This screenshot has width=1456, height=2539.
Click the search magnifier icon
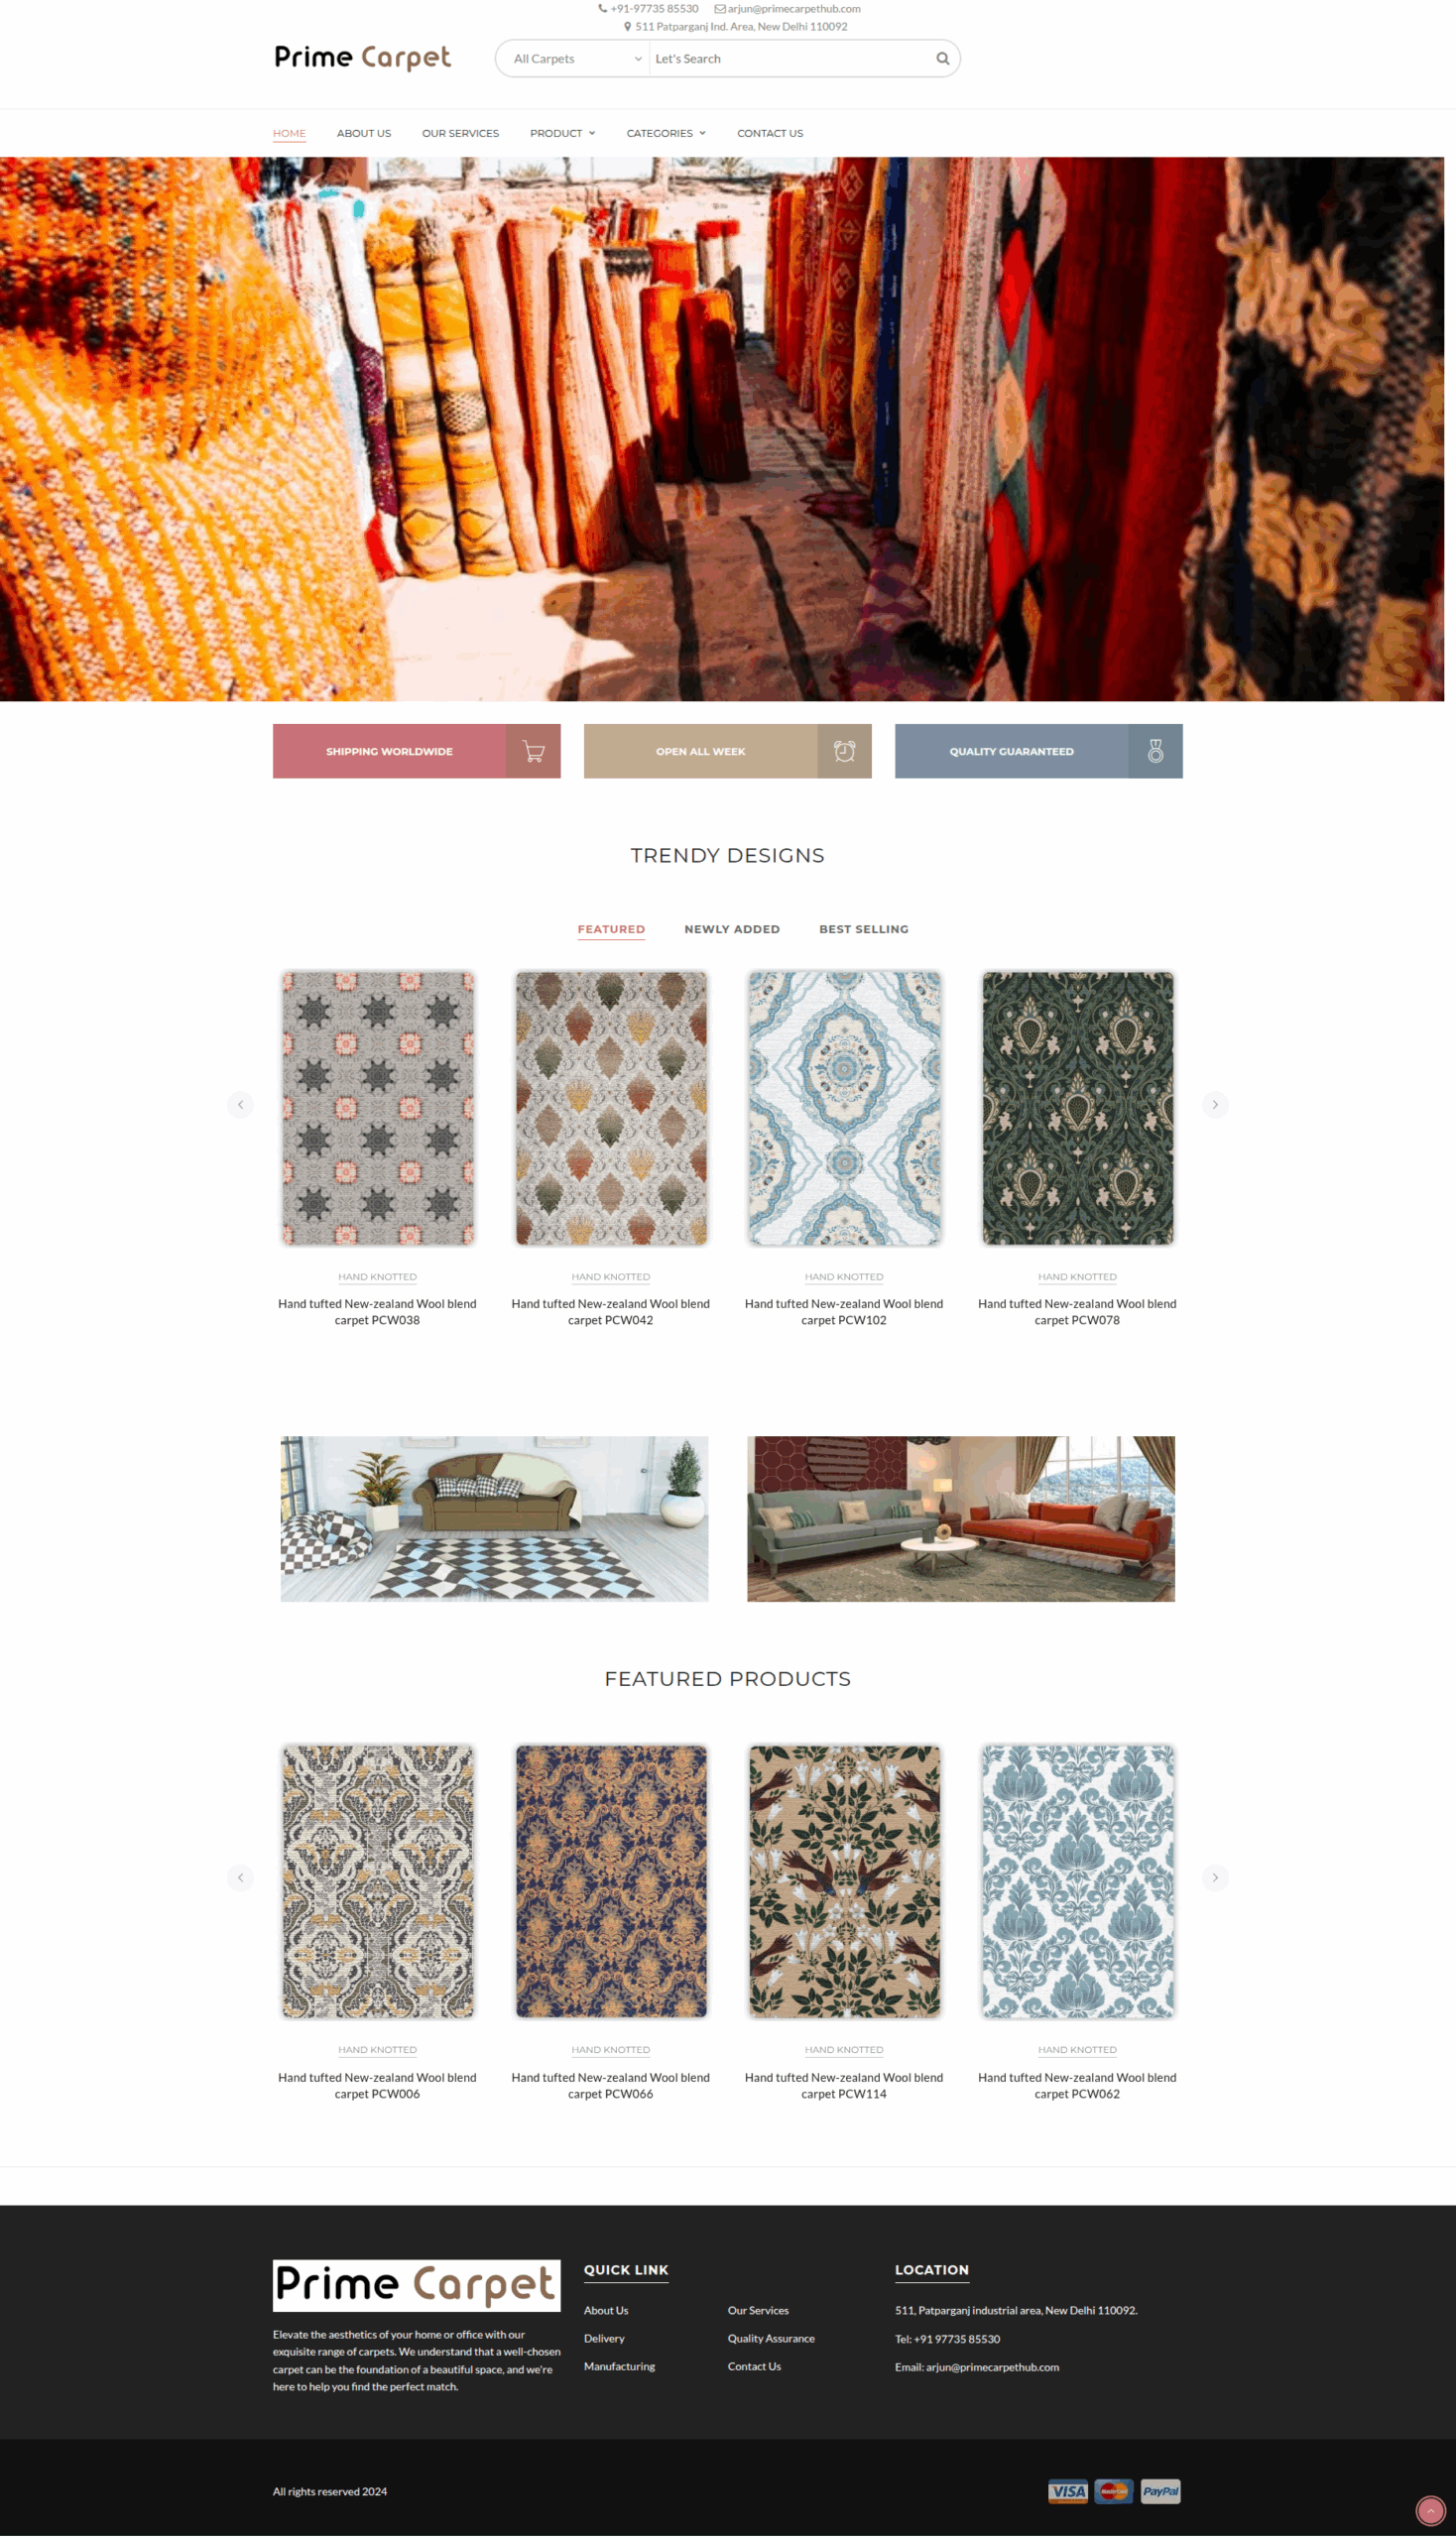942,58
